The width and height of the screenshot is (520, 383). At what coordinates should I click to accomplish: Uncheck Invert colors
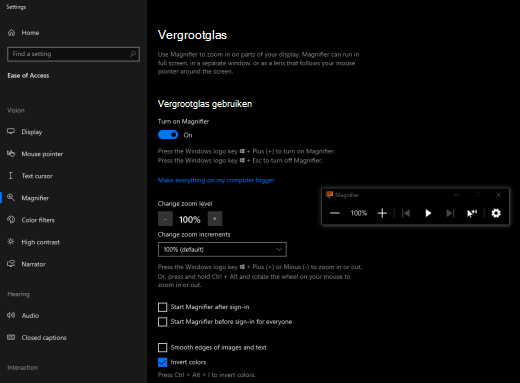pos(163,362)
